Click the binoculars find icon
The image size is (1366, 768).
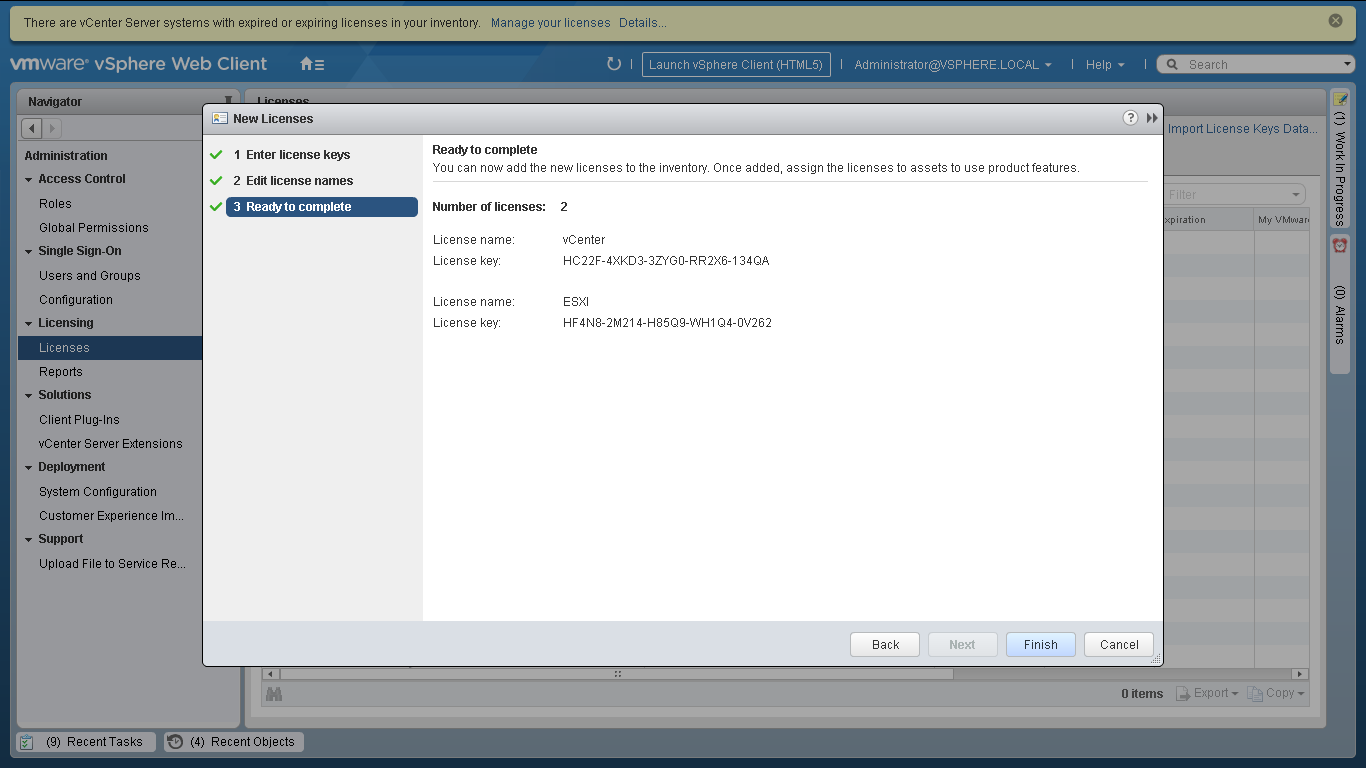[274, 693]
